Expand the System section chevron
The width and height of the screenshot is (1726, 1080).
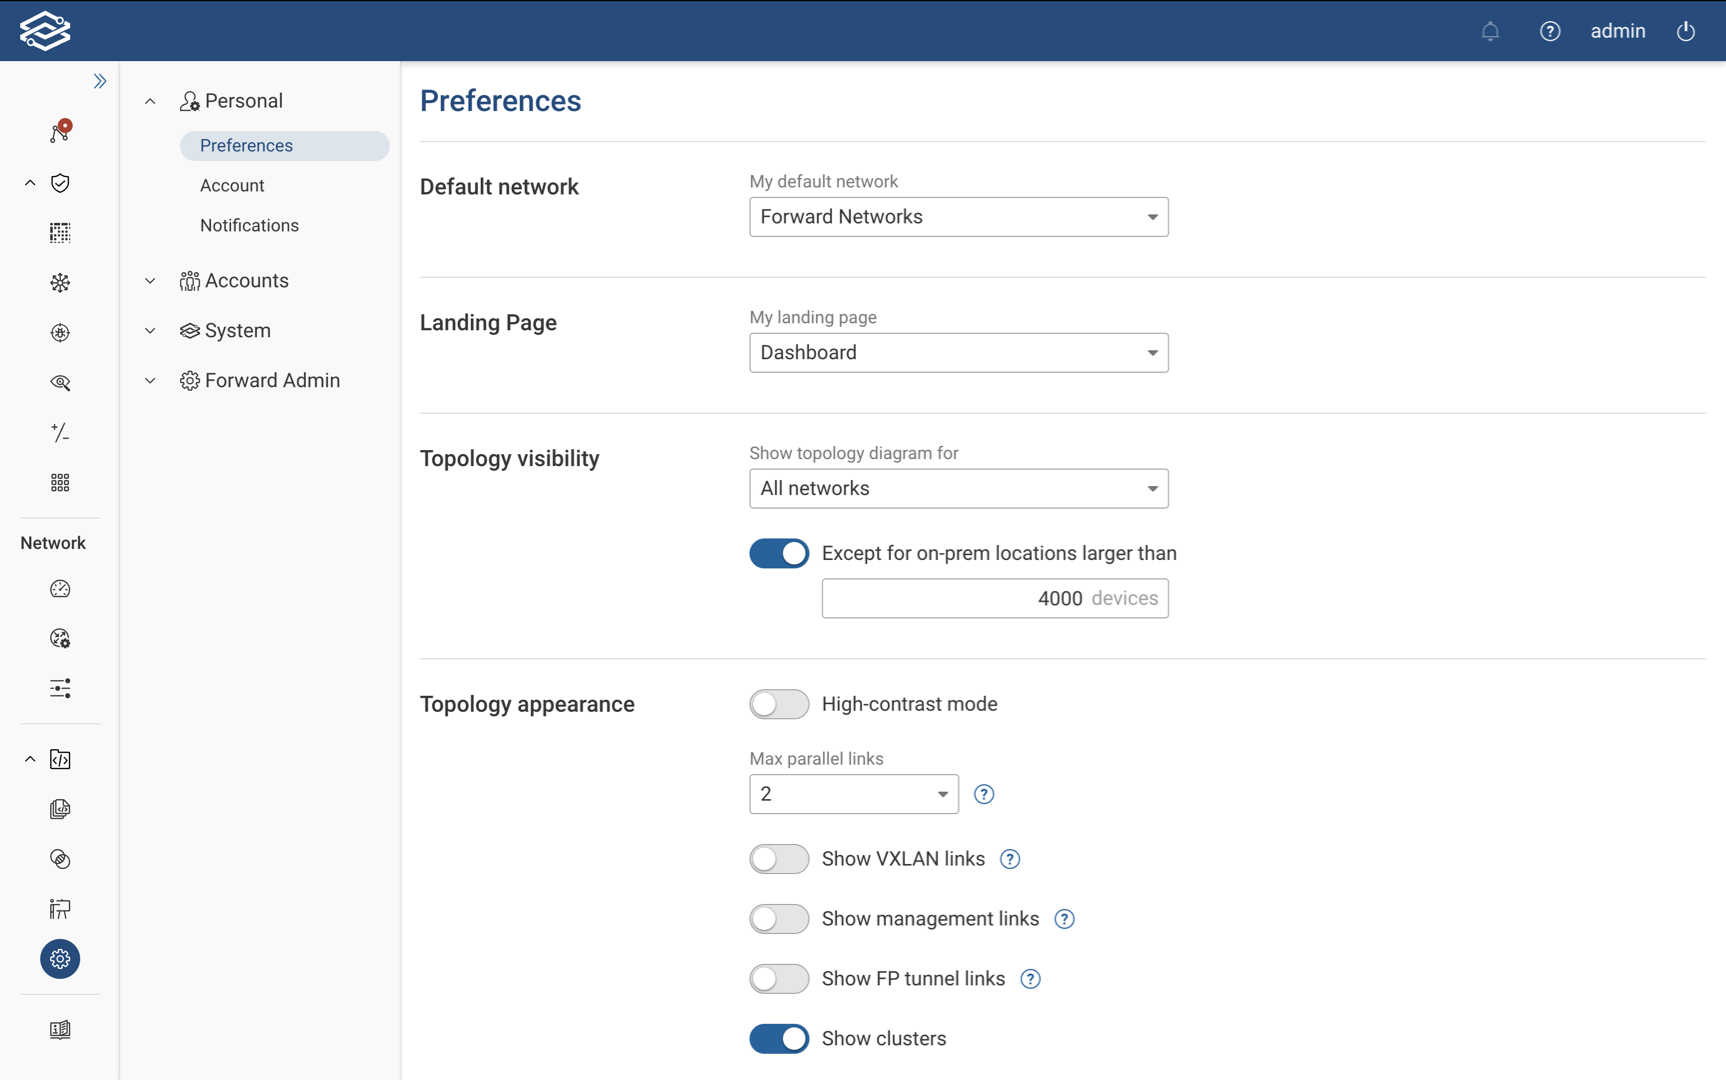coord(150,331)
